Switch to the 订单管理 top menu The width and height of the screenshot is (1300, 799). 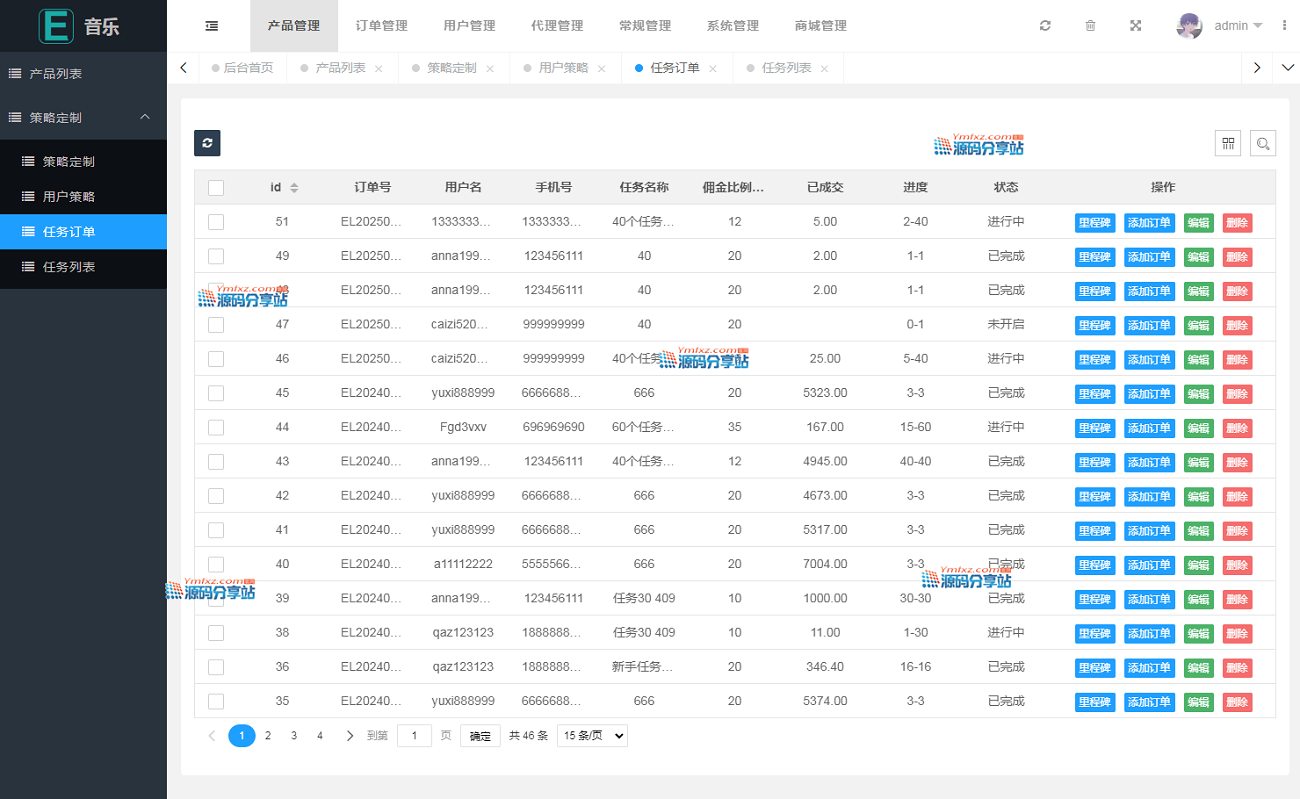pyautogui.click(x=381, y=26)
